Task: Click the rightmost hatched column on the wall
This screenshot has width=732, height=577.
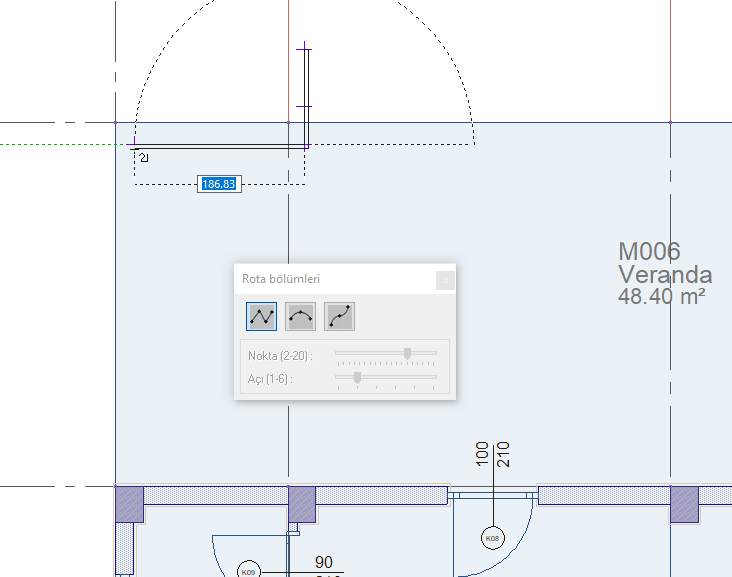Action: click(684, 502)
